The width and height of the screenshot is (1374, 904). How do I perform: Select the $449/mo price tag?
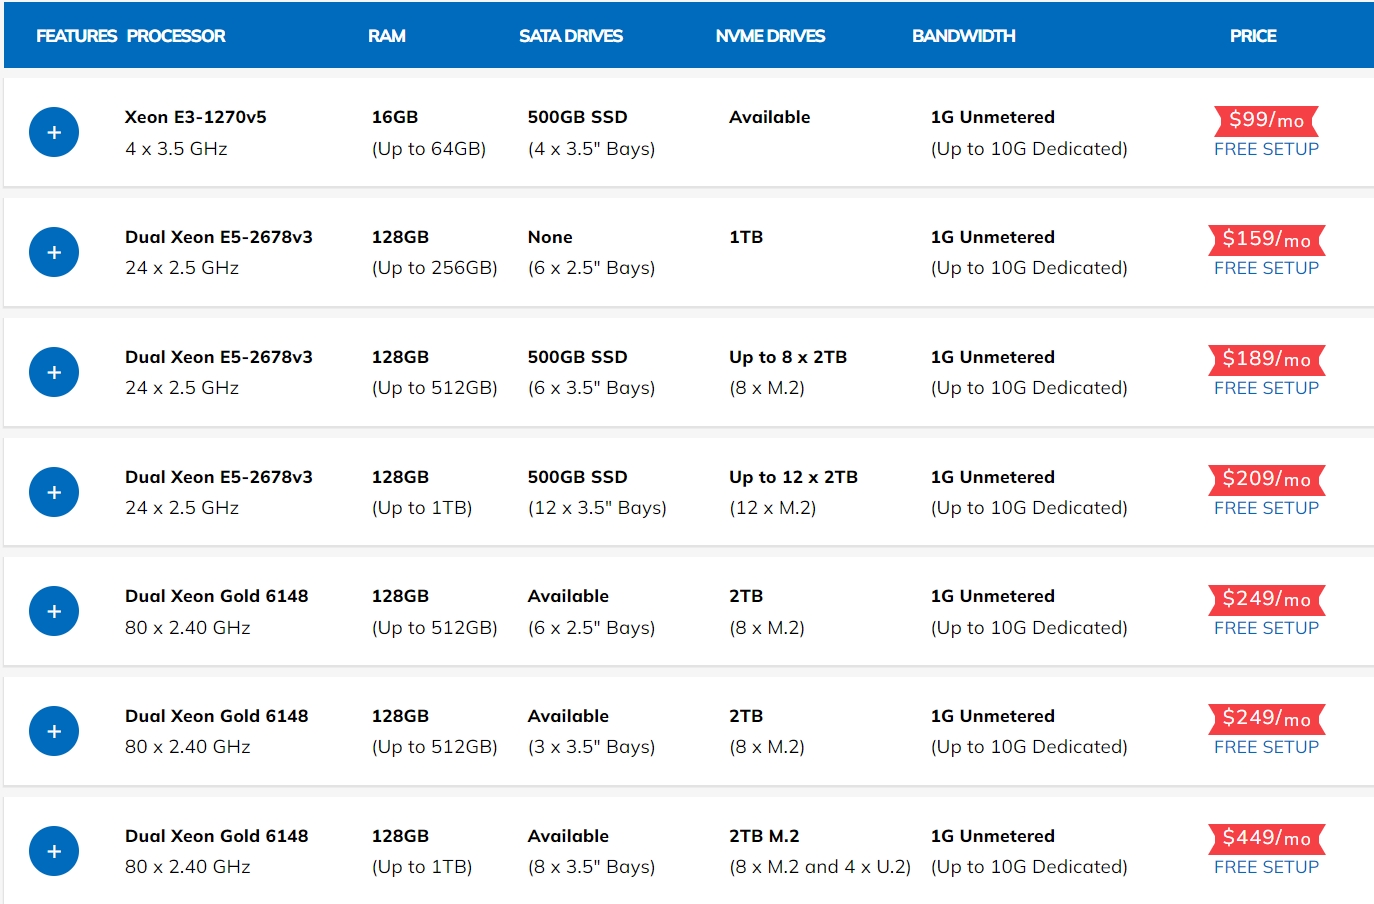[1266, 838]
